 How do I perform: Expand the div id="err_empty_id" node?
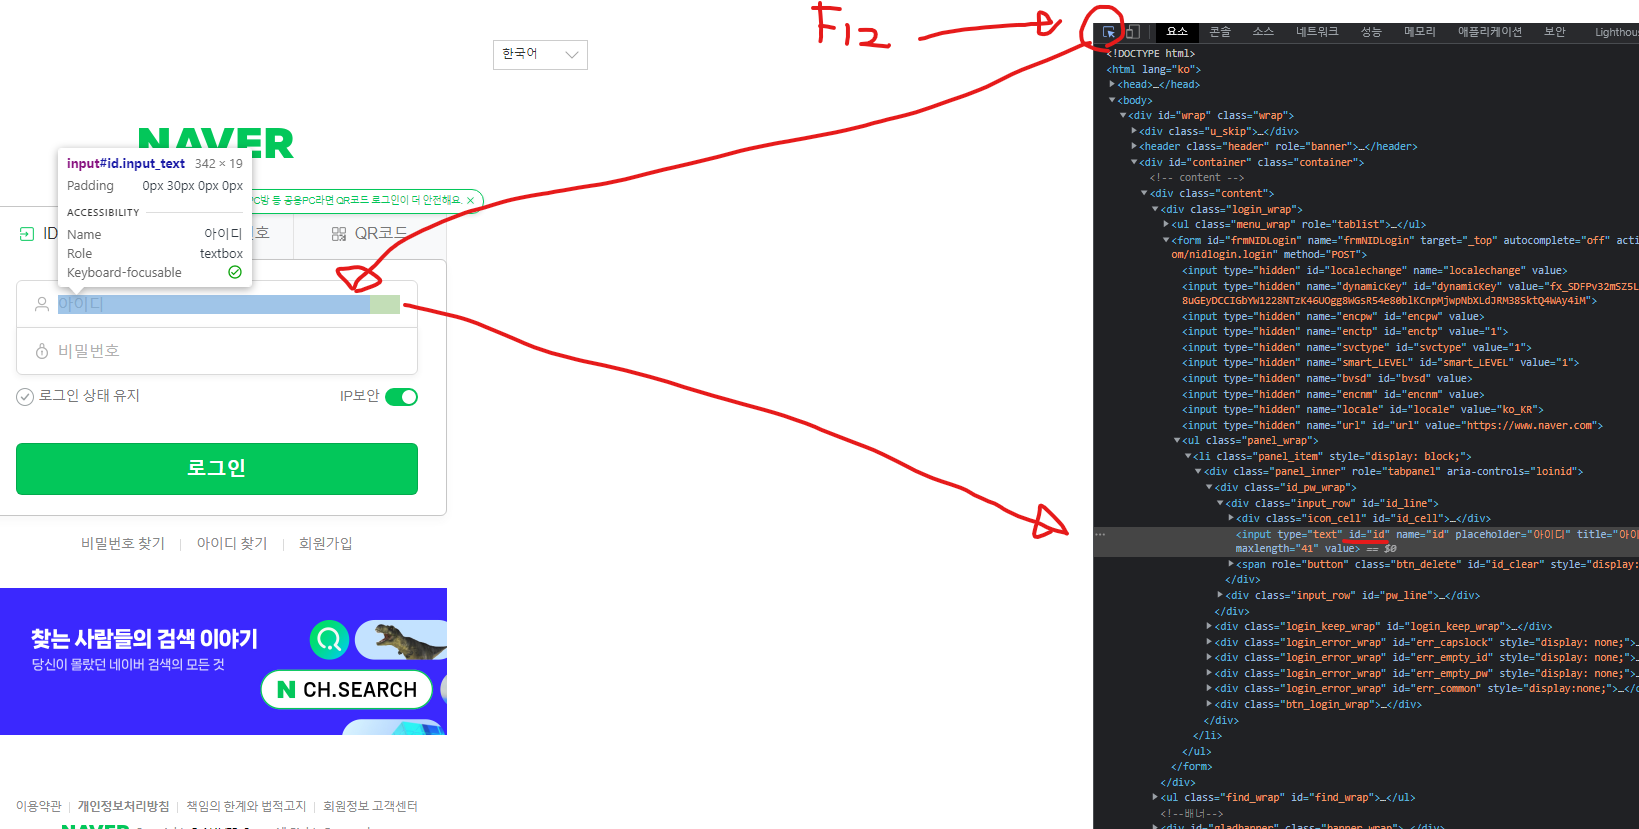1209,657
